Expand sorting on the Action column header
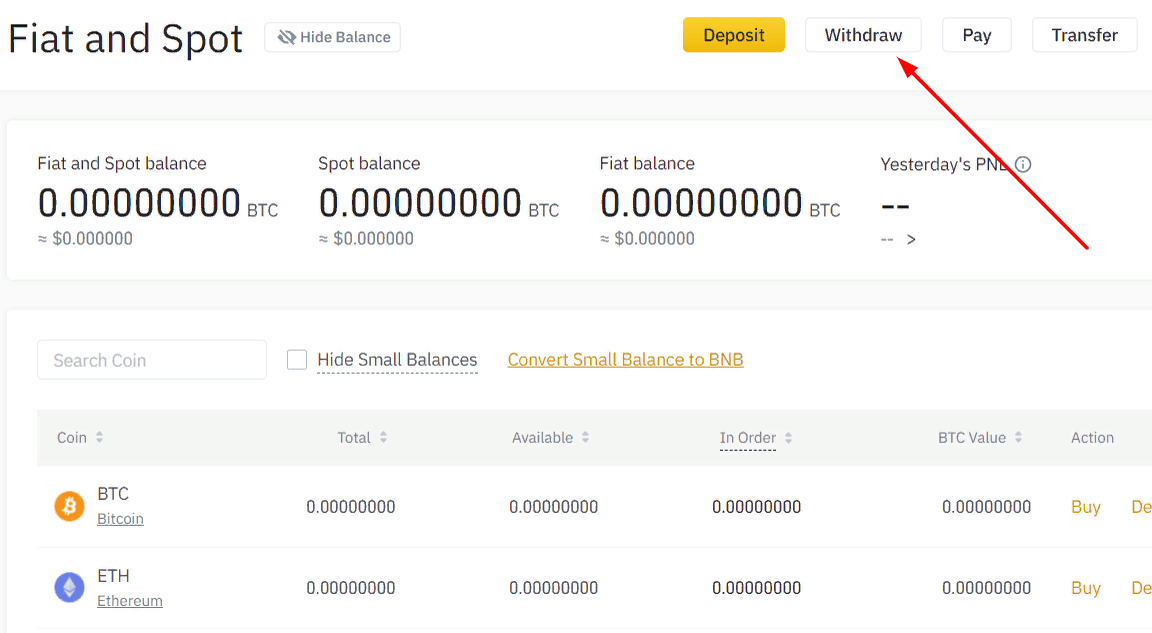This screenshot has width=1152, height=633. tap(1092, 437)
